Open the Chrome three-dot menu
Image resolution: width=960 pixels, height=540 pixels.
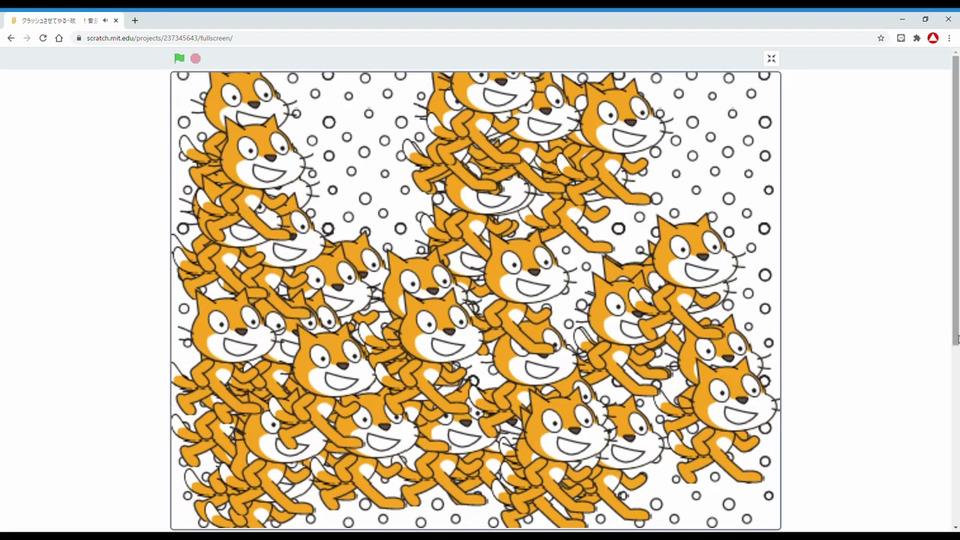pos(949,38)
